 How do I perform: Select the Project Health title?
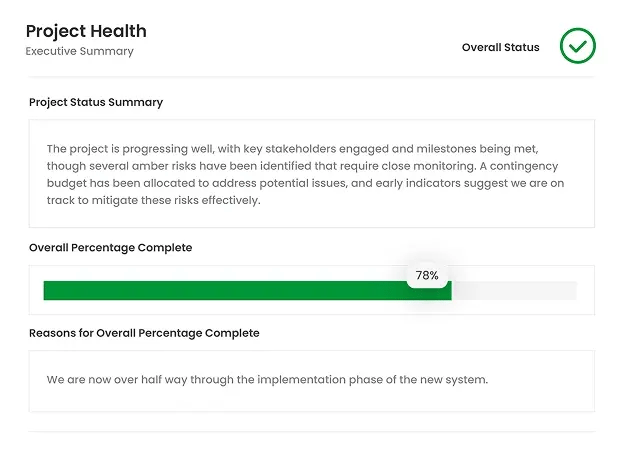[86, 31]
